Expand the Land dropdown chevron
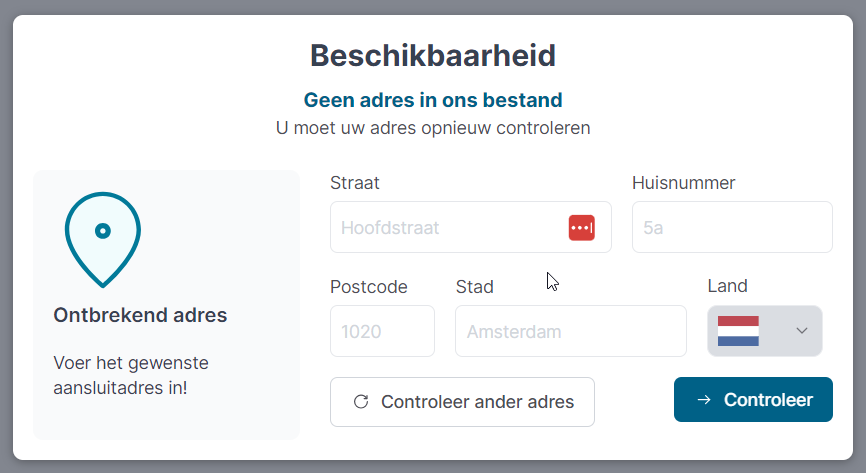The image size is (866, 473). coord(801,331)
